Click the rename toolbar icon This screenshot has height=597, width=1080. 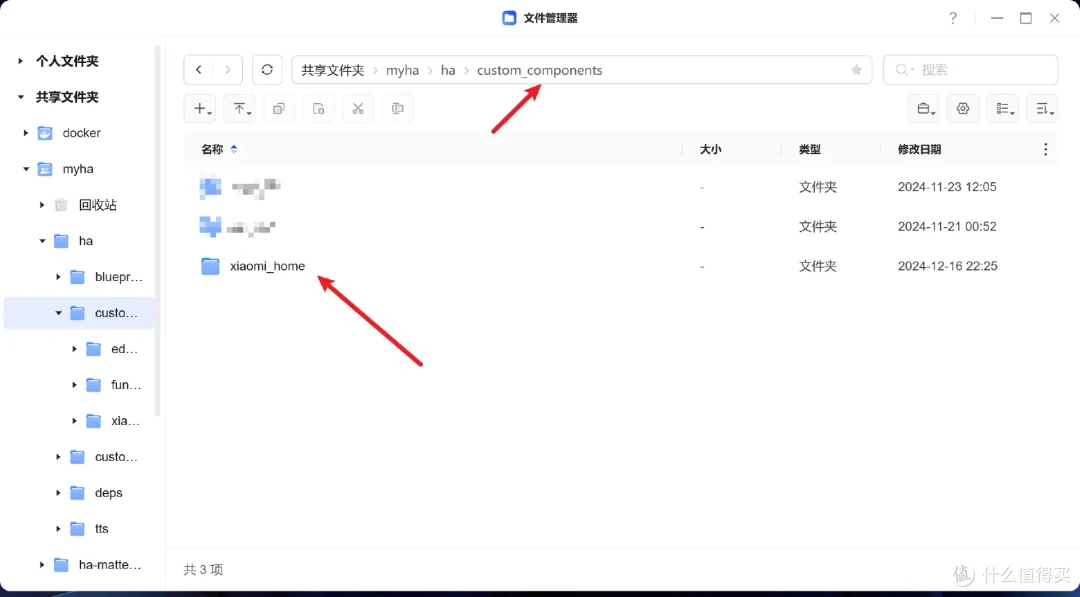pos(397,109)
